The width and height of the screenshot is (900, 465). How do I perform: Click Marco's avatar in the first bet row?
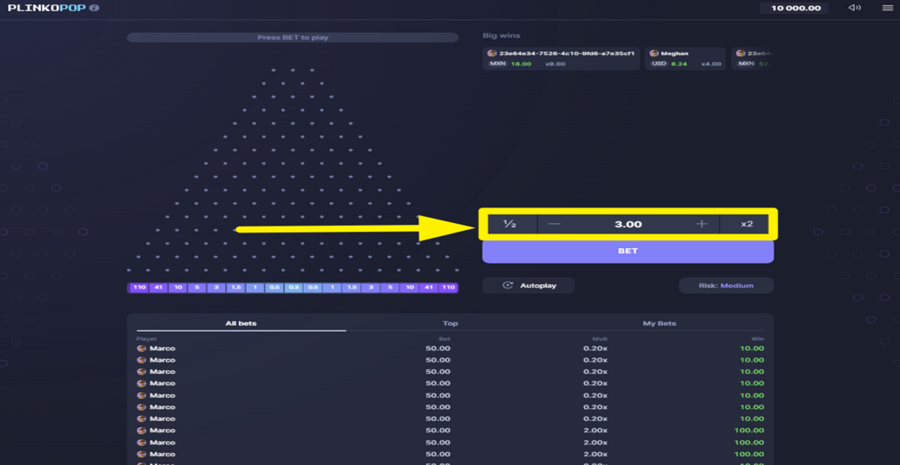click(x=141, y=348)
